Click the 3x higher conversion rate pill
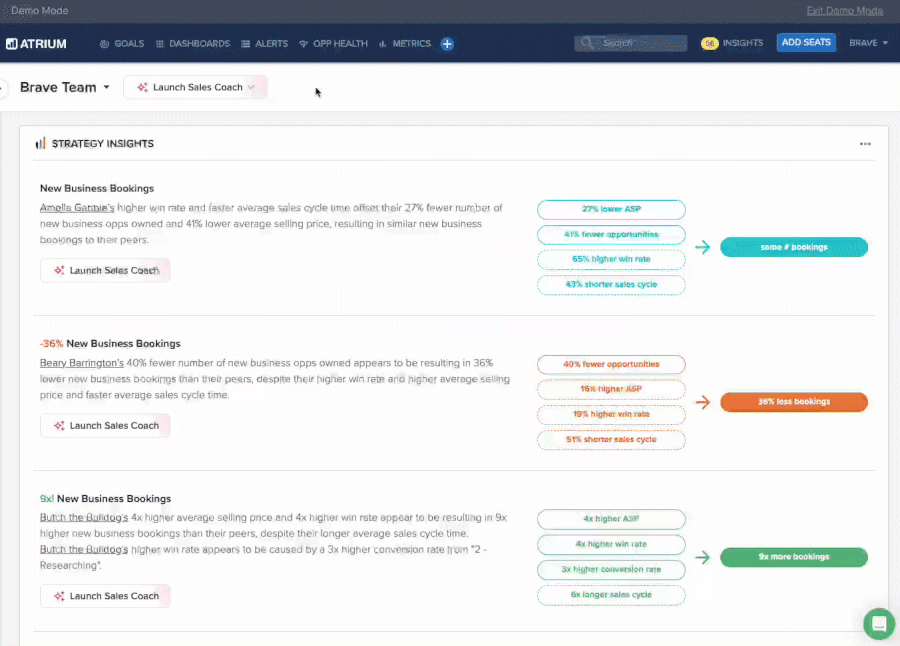900x646 pixels. click(611, 570)
